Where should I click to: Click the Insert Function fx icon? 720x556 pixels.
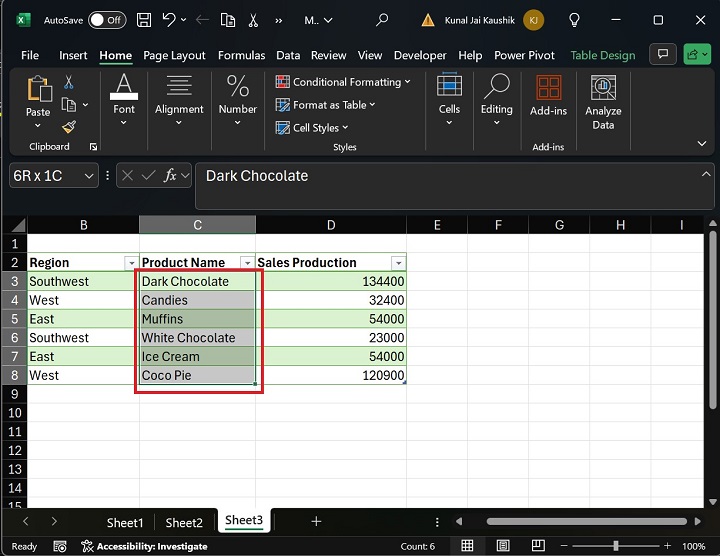tap(171, 176)
